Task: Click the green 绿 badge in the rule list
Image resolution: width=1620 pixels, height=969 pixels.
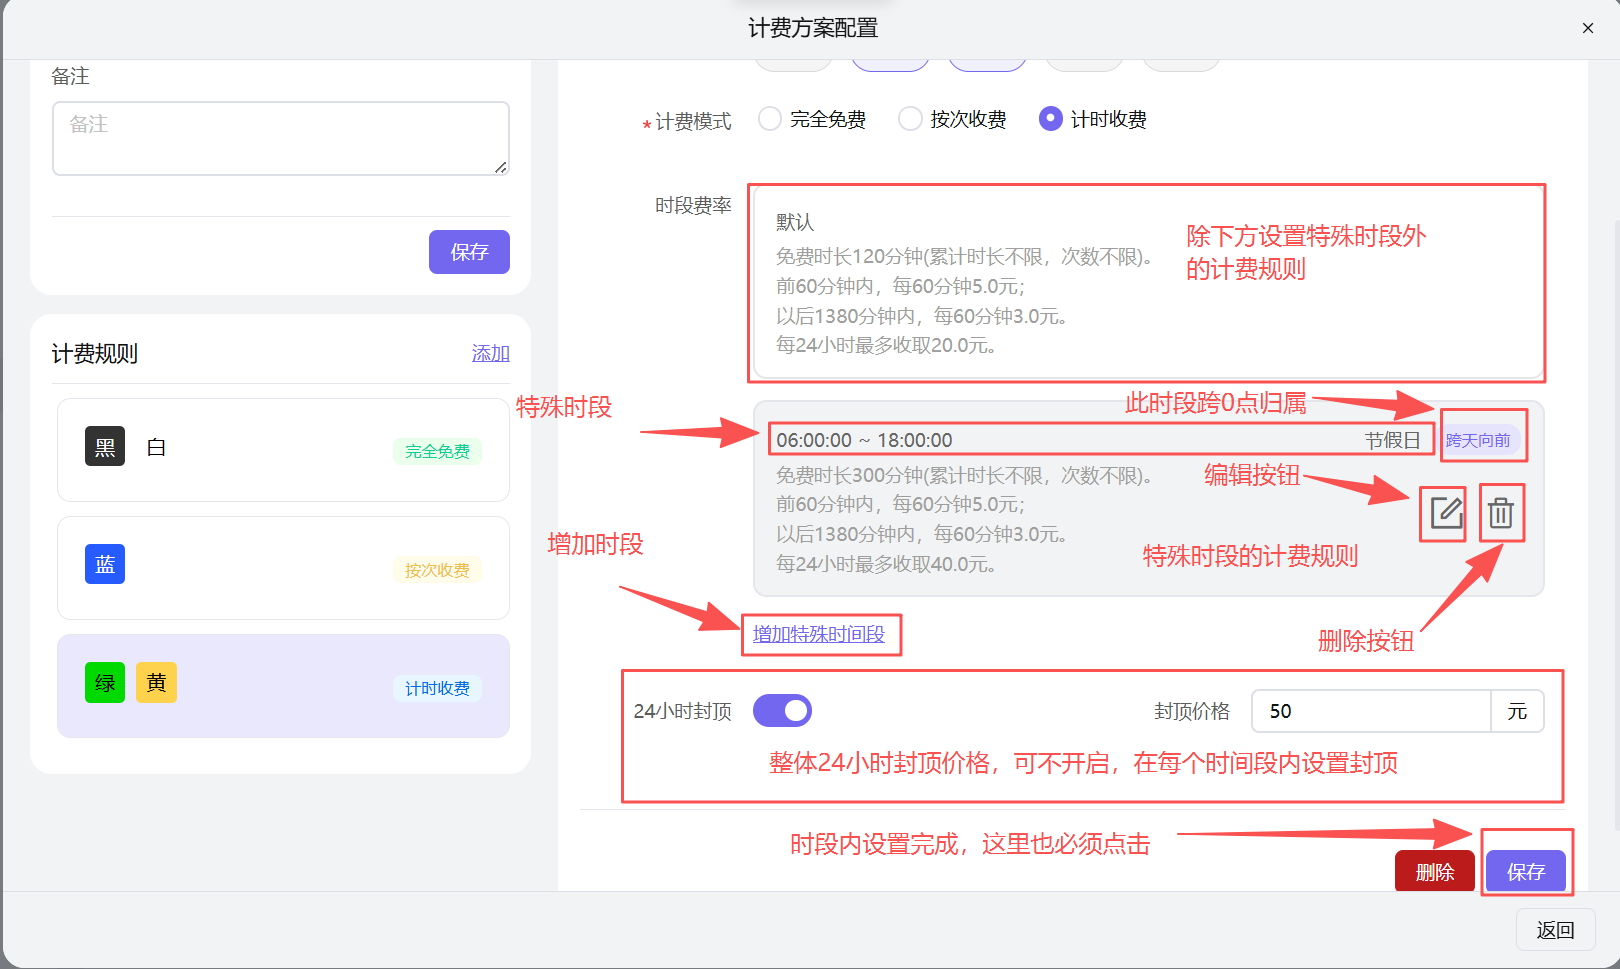Action: coord(105,682)
